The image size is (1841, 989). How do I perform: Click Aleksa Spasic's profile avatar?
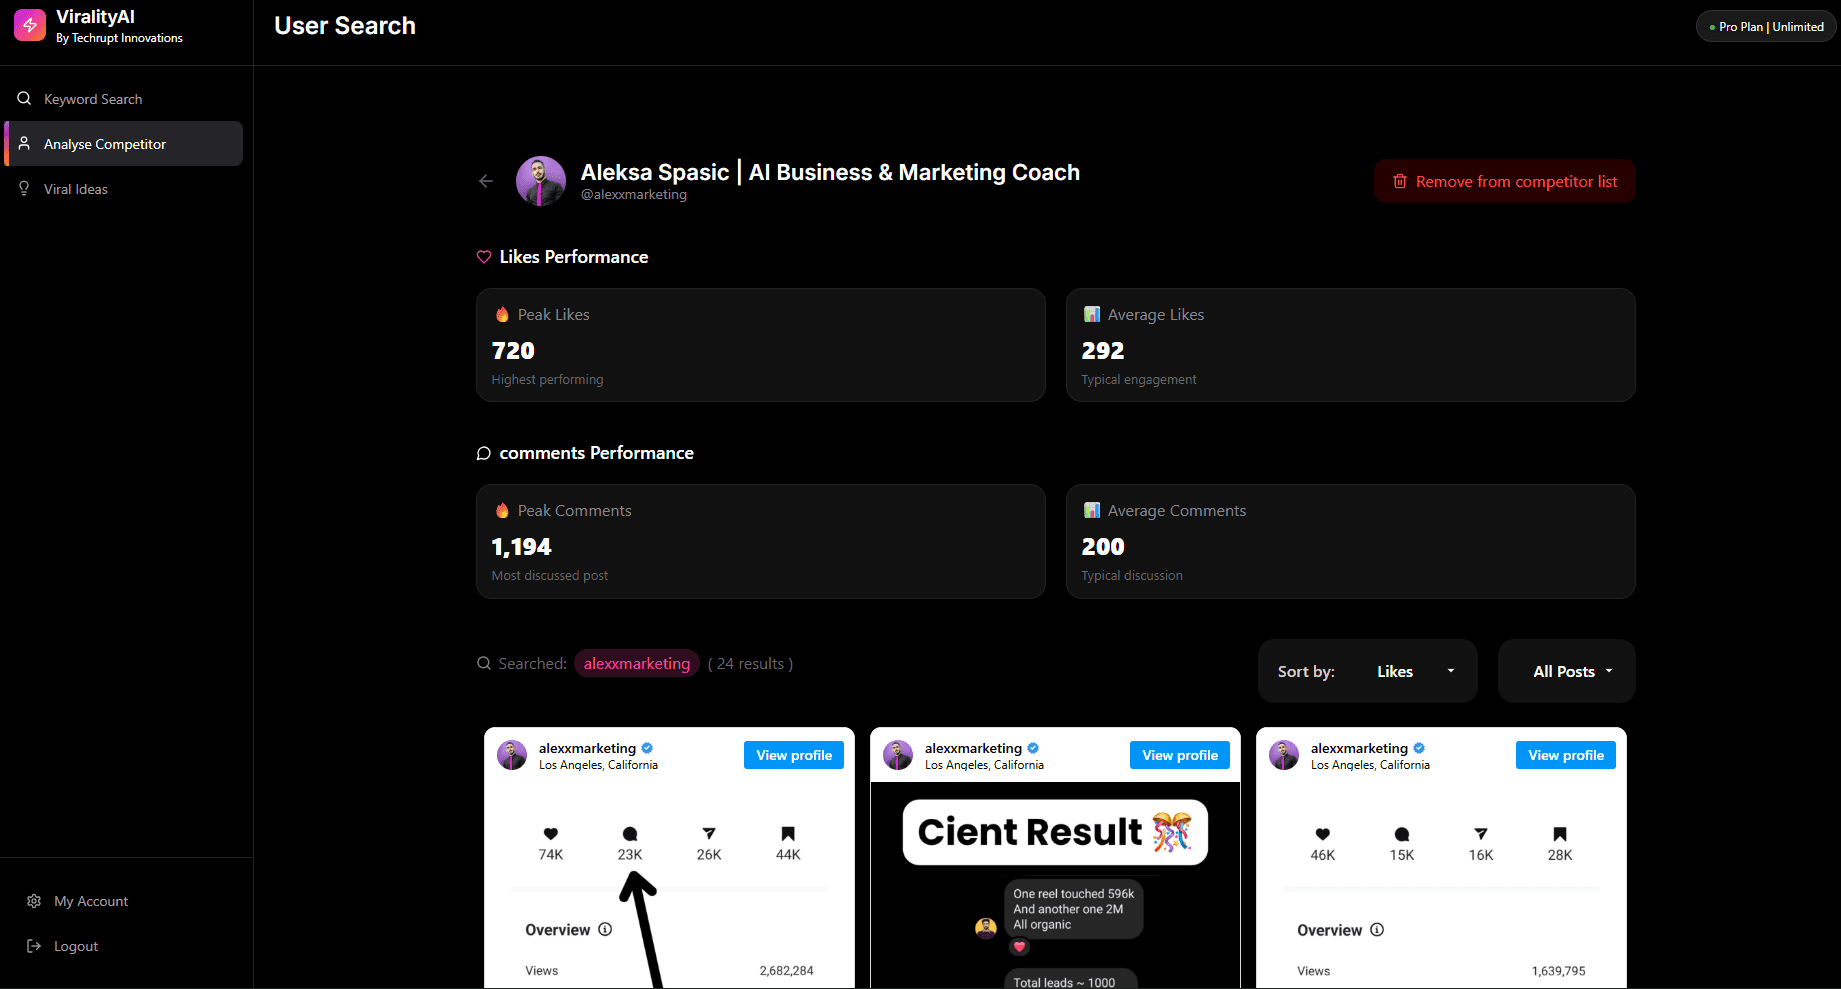(x=541, y=181)
